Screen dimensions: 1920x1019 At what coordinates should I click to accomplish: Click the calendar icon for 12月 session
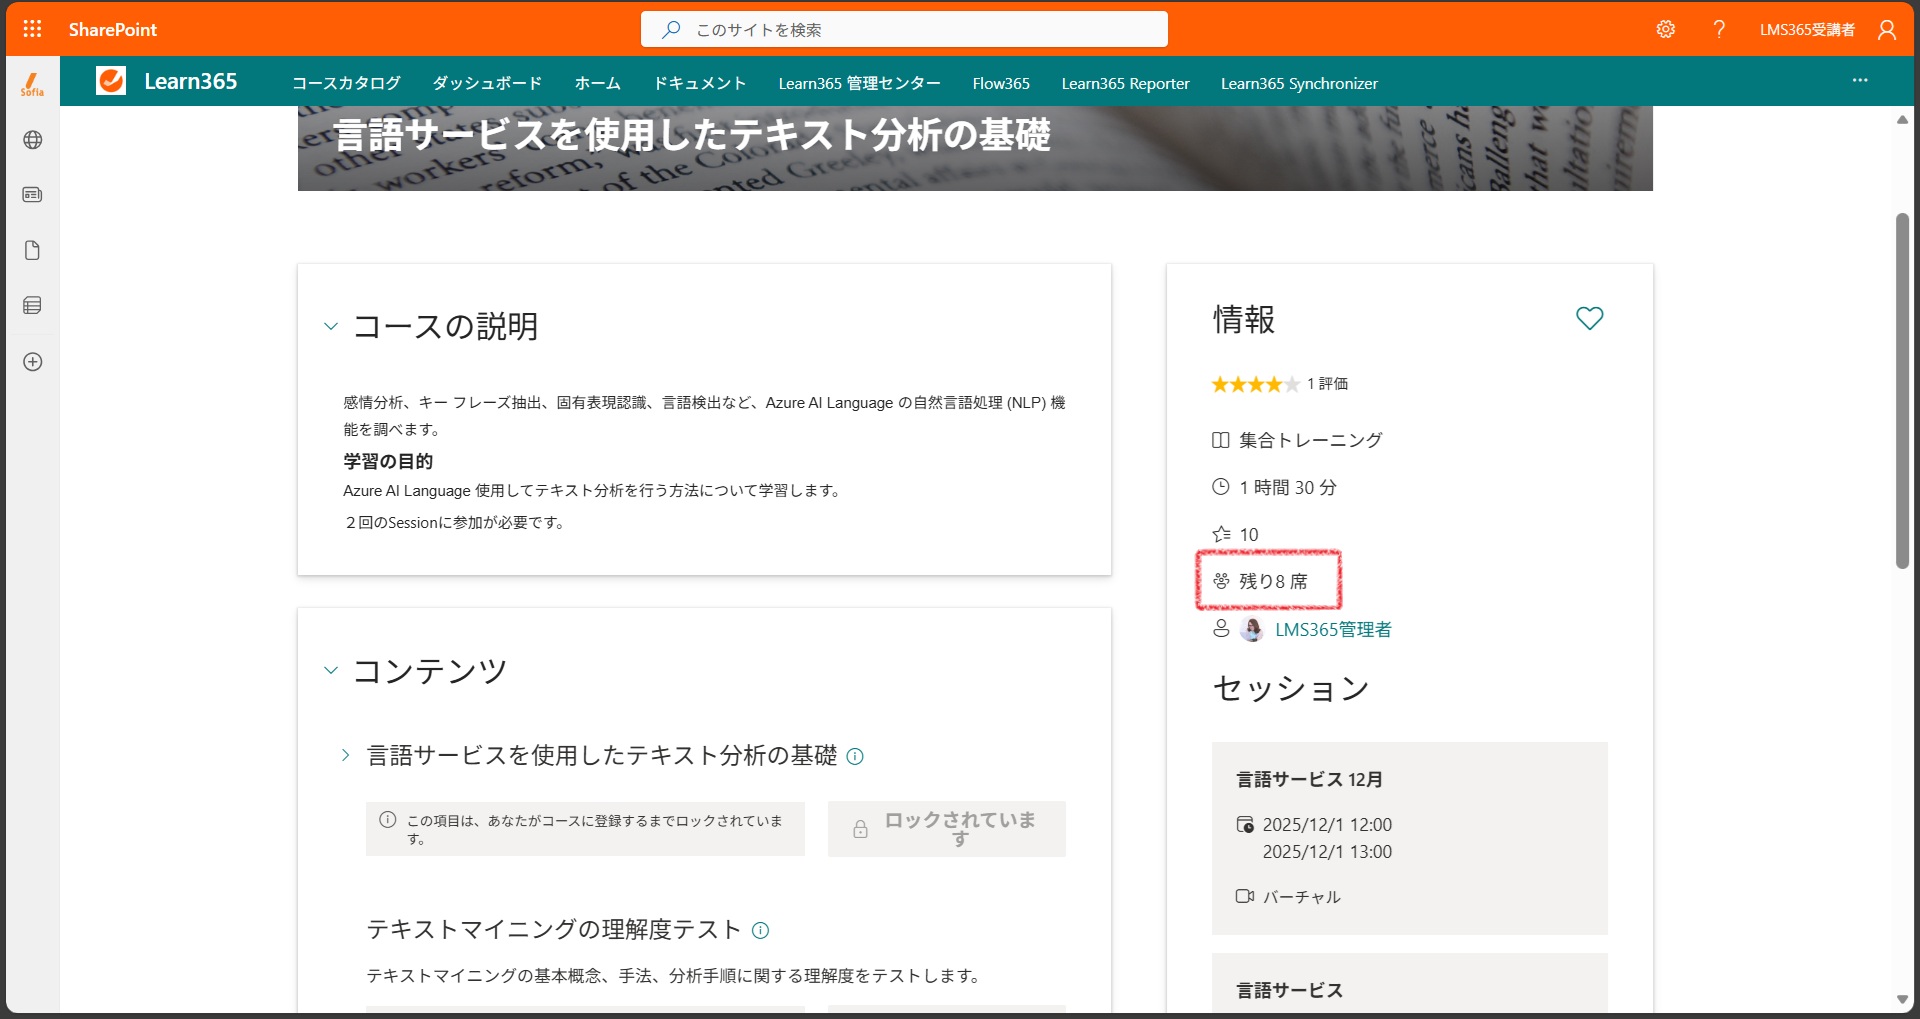1245,825
